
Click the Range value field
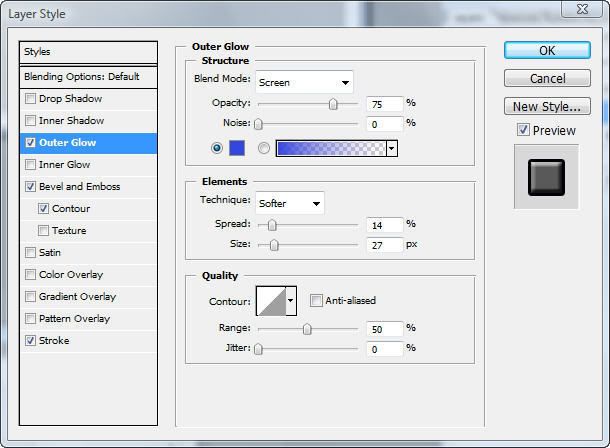pos(384,329)
